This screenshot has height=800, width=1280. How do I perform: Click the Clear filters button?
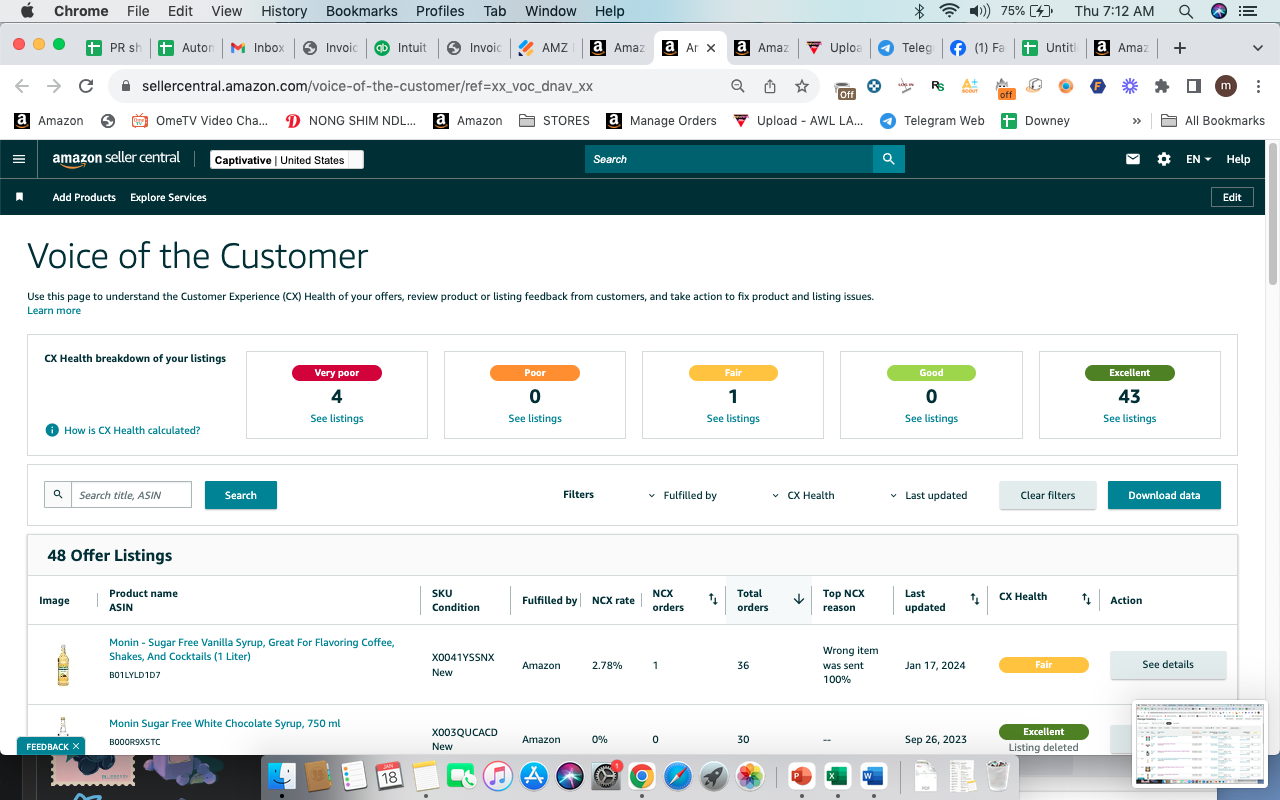coord(1048,495)
